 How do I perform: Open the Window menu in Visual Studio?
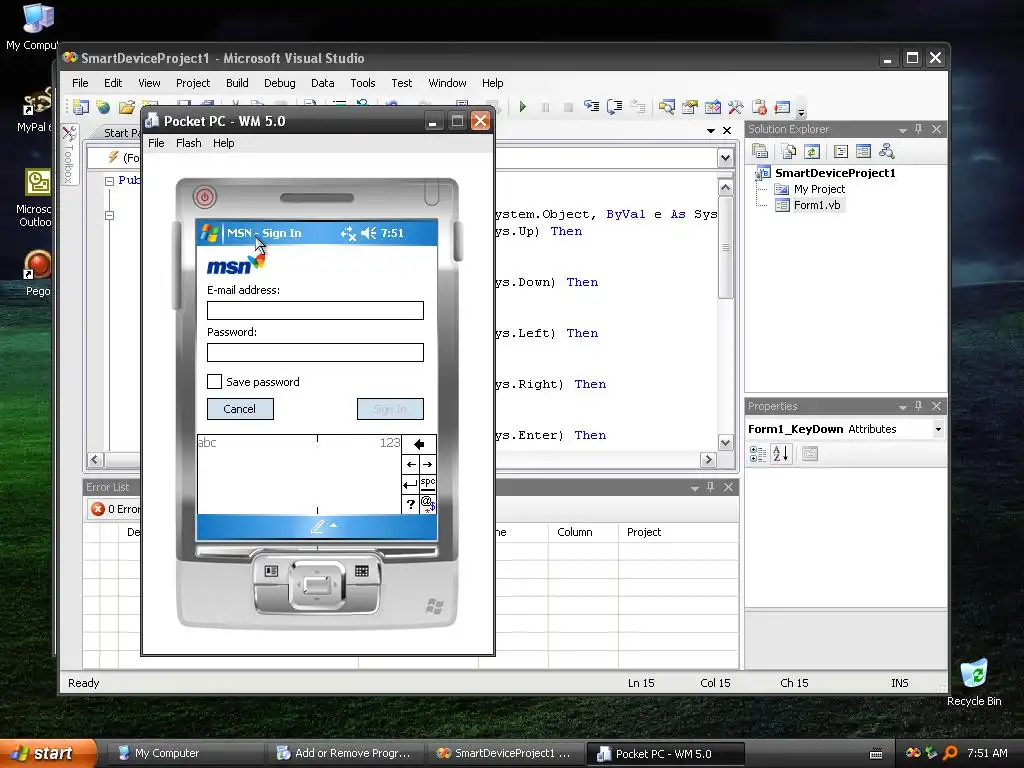click(x=447, y=83)
